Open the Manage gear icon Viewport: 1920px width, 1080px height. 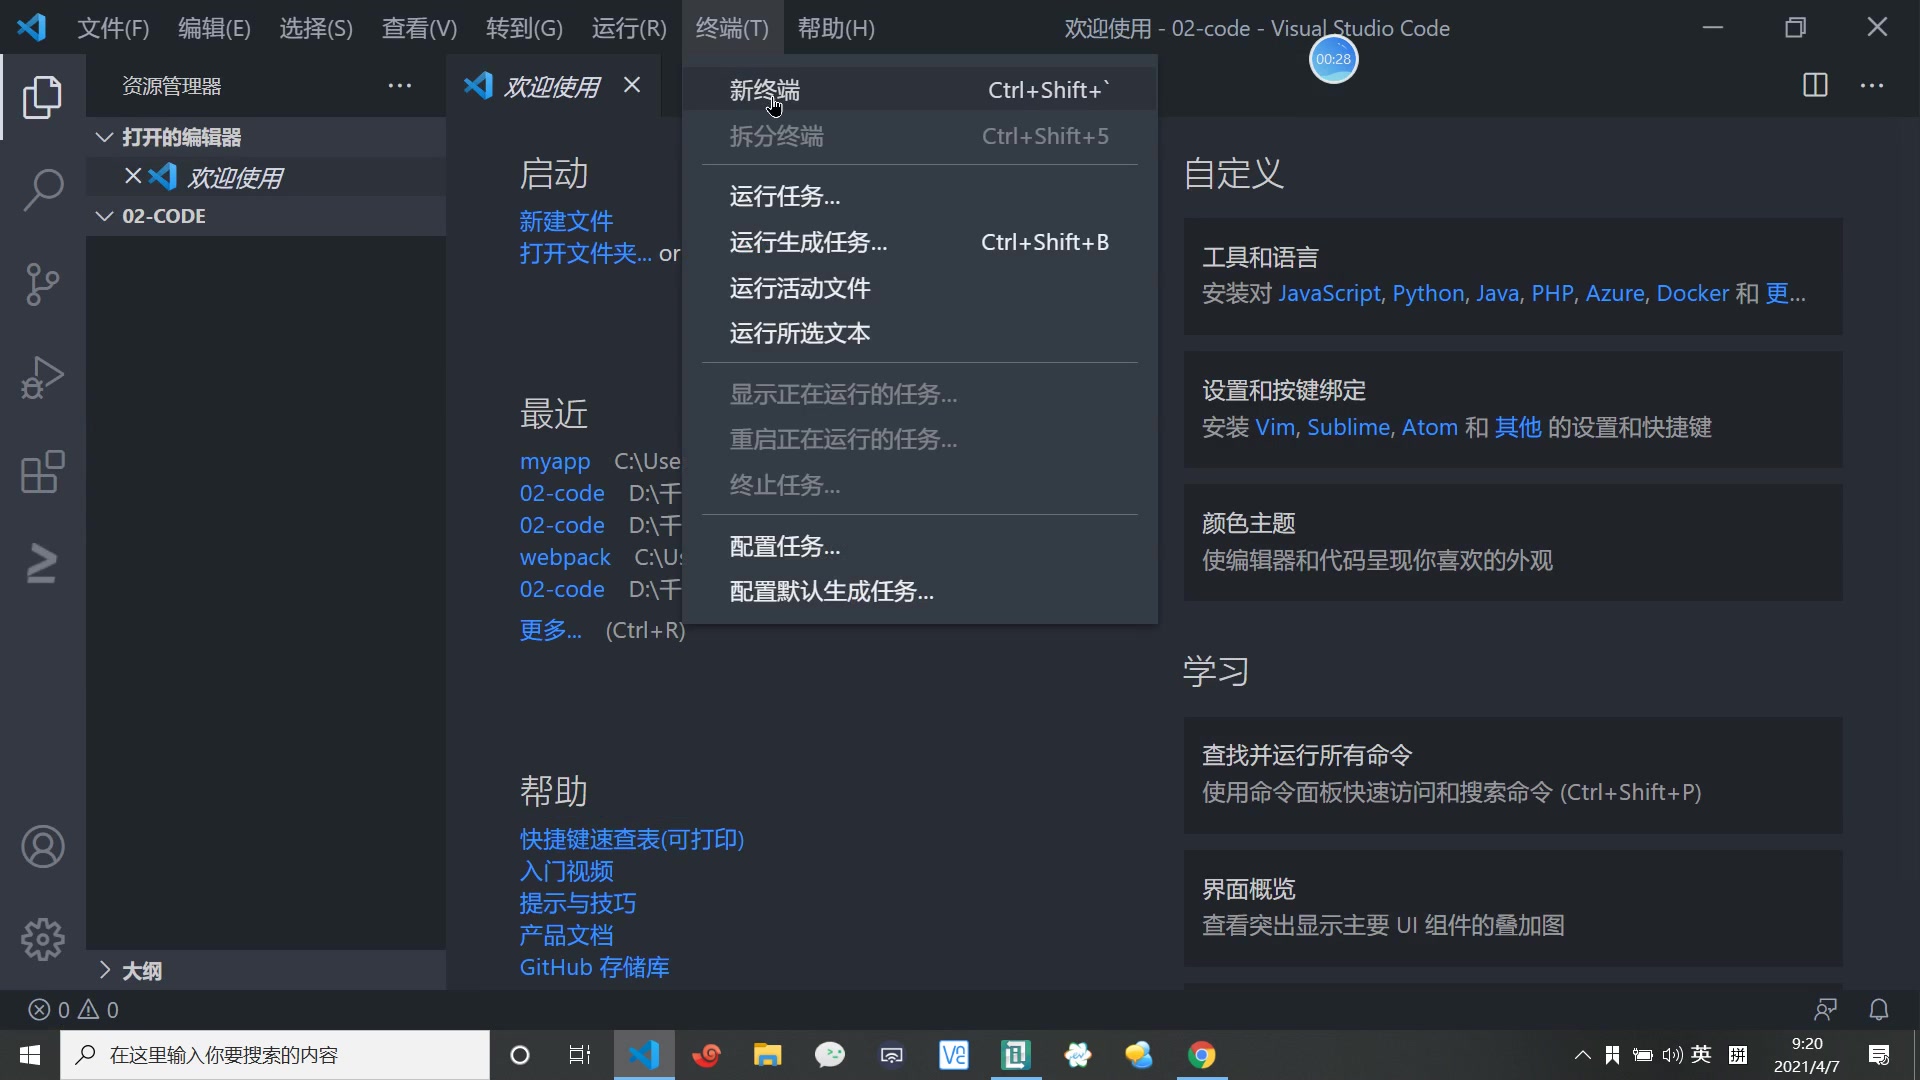pyautogui.click(x=42, y=940)
